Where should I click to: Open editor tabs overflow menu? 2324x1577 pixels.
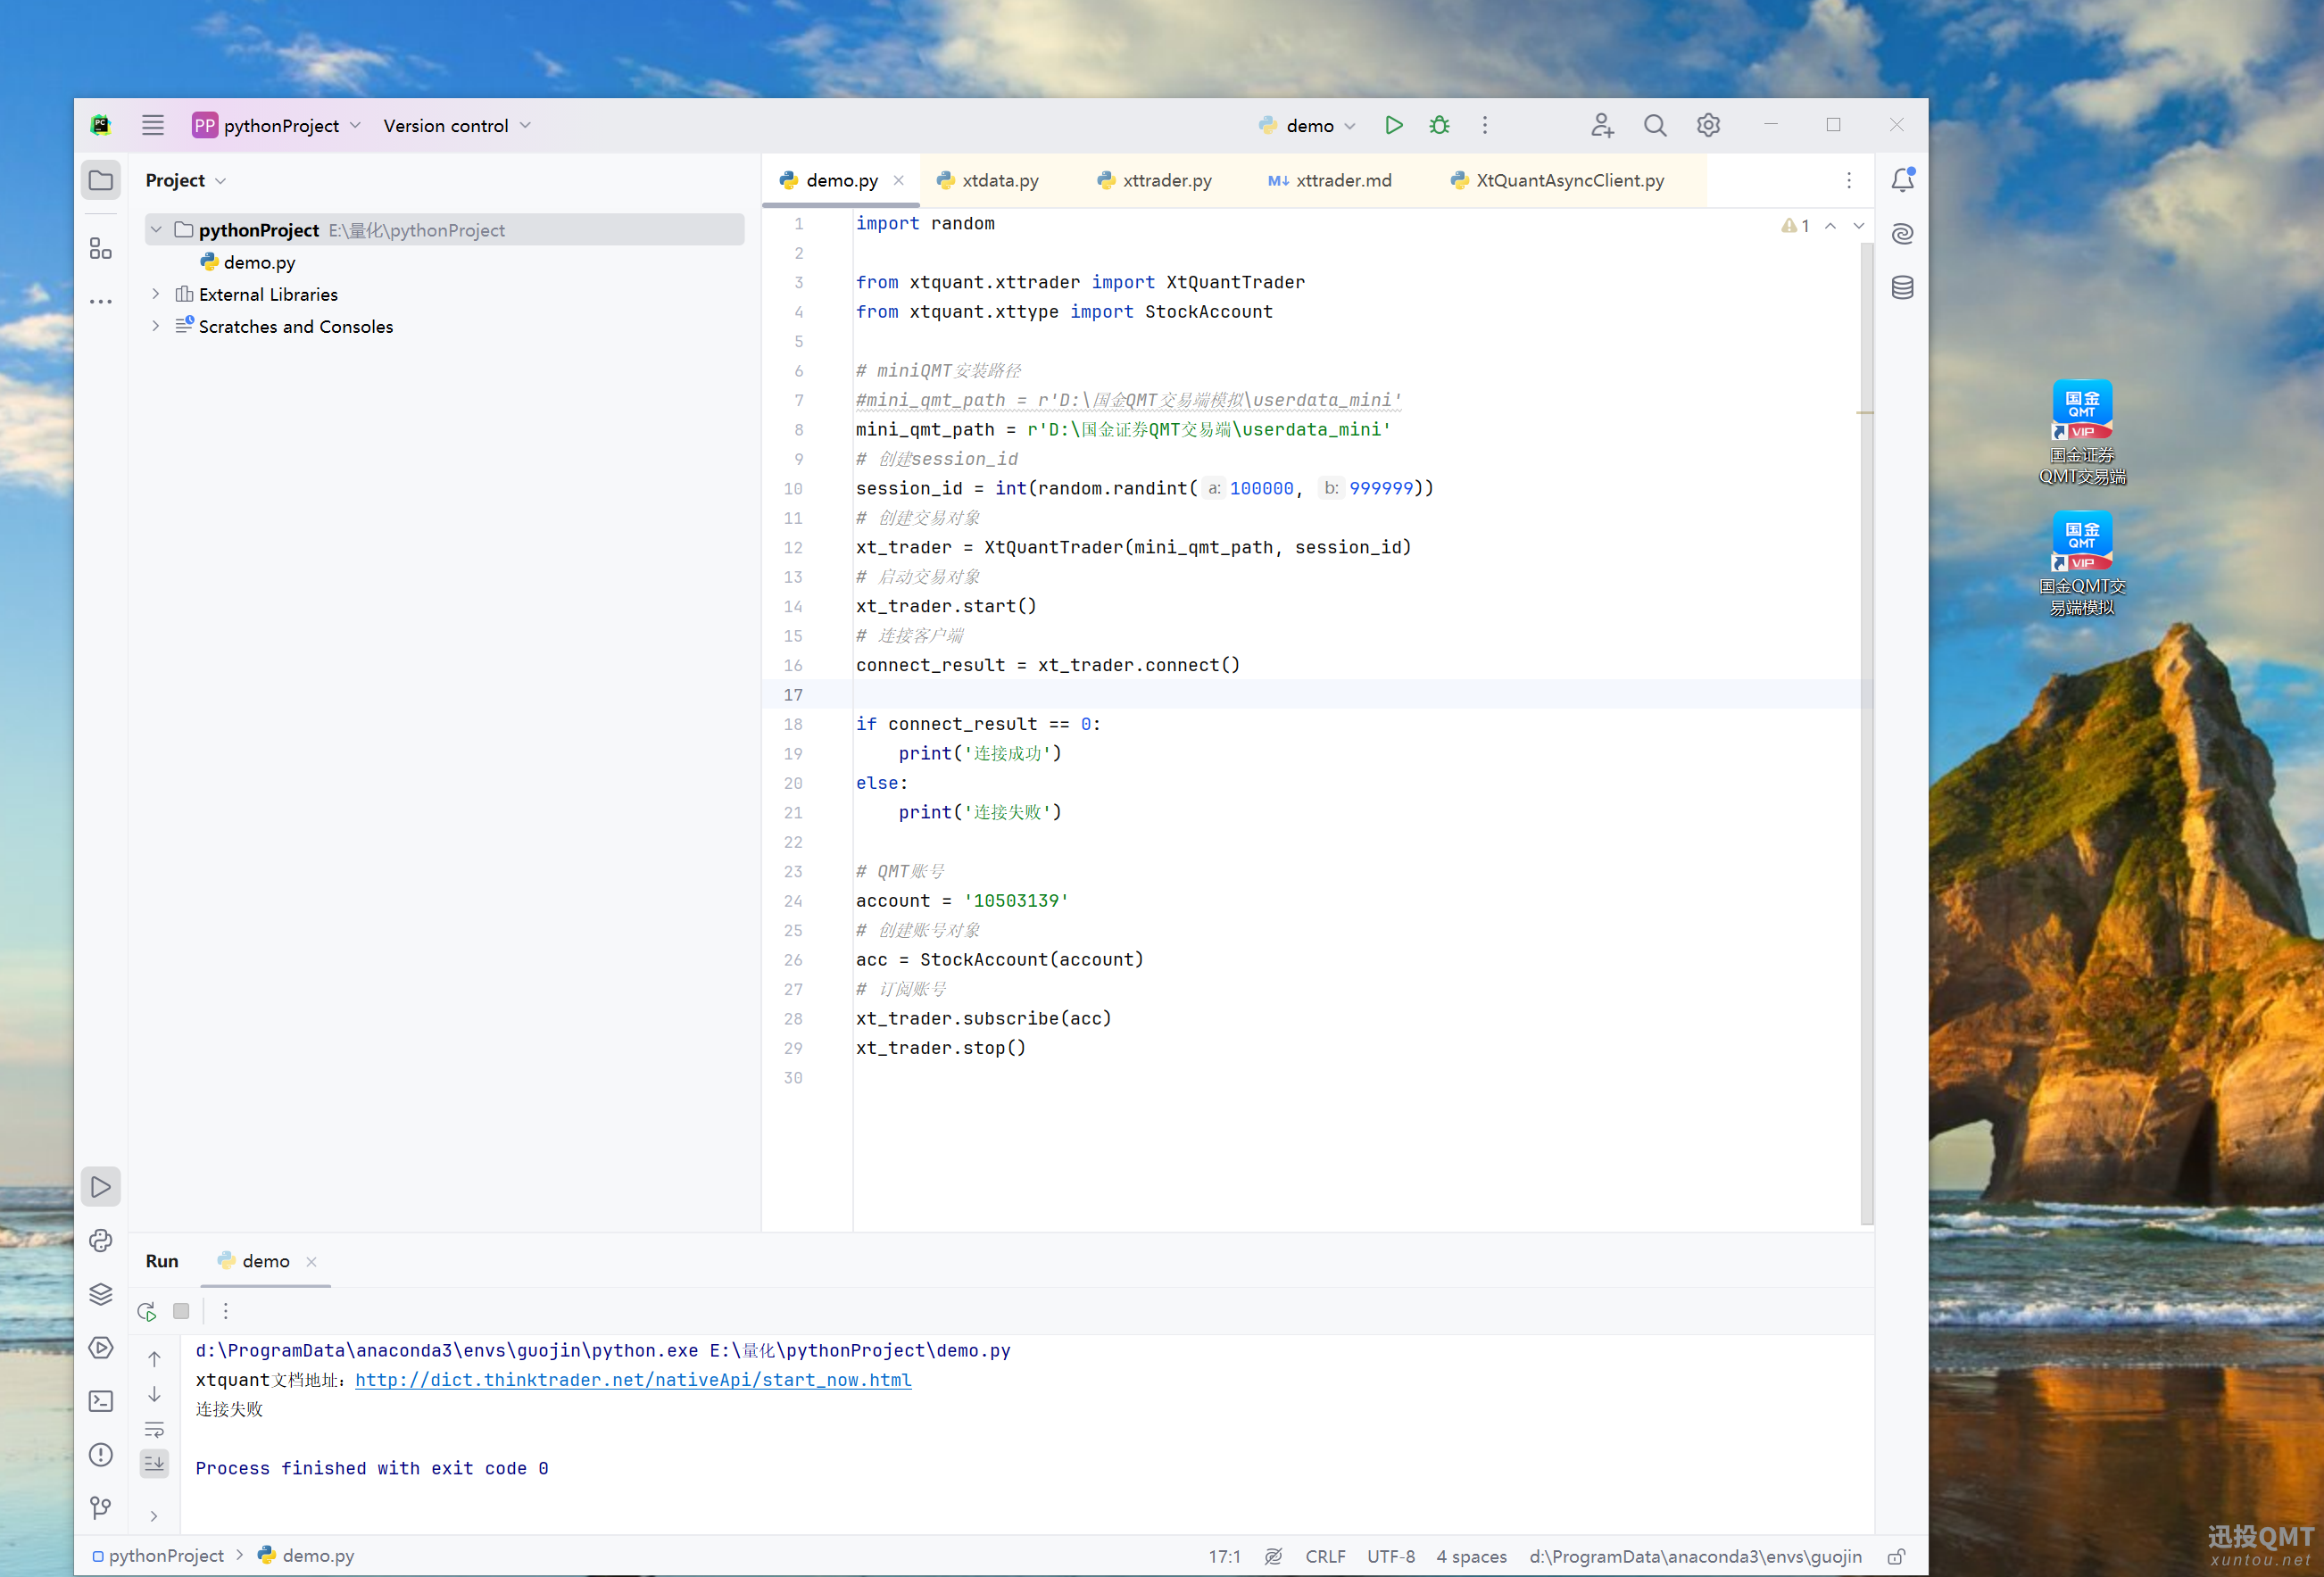[1849, 180]
